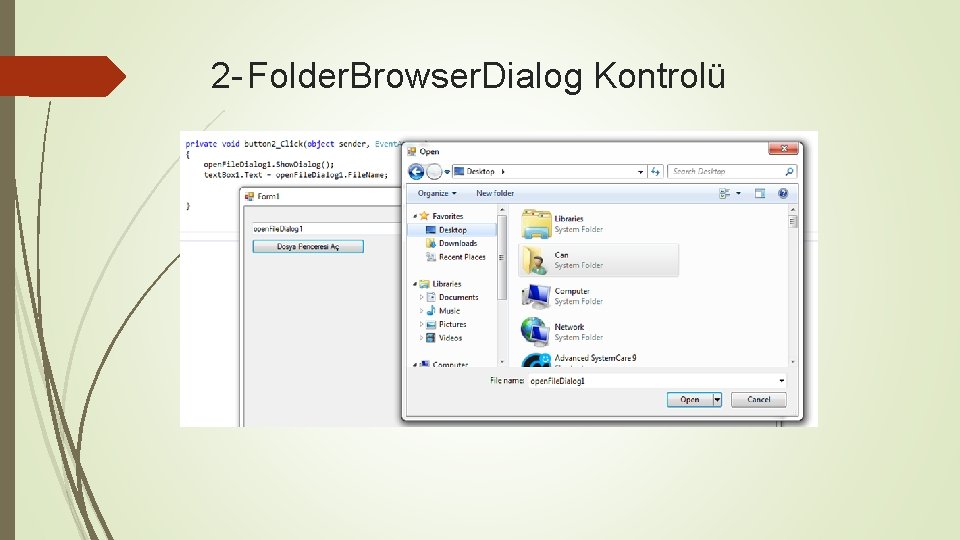Screen dimensions: 960x540
Task: Click the search magnifier icon in Search Desktop
Action: pos(789,171)
